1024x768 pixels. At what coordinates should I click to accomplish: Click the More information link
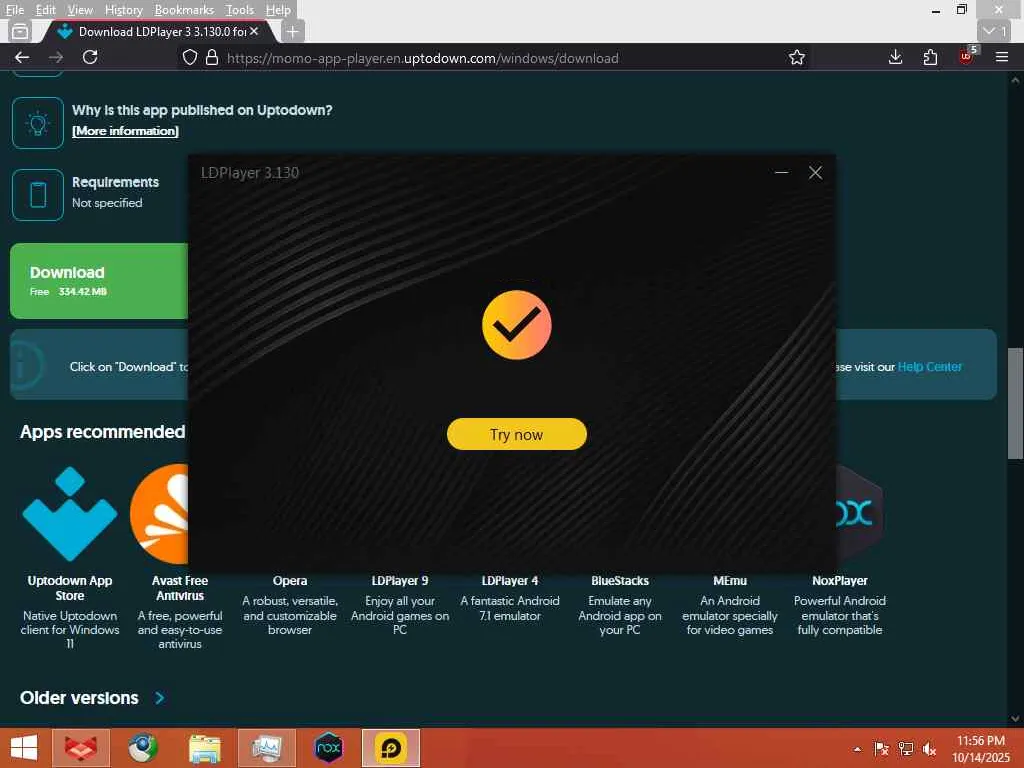pos(125,131)
